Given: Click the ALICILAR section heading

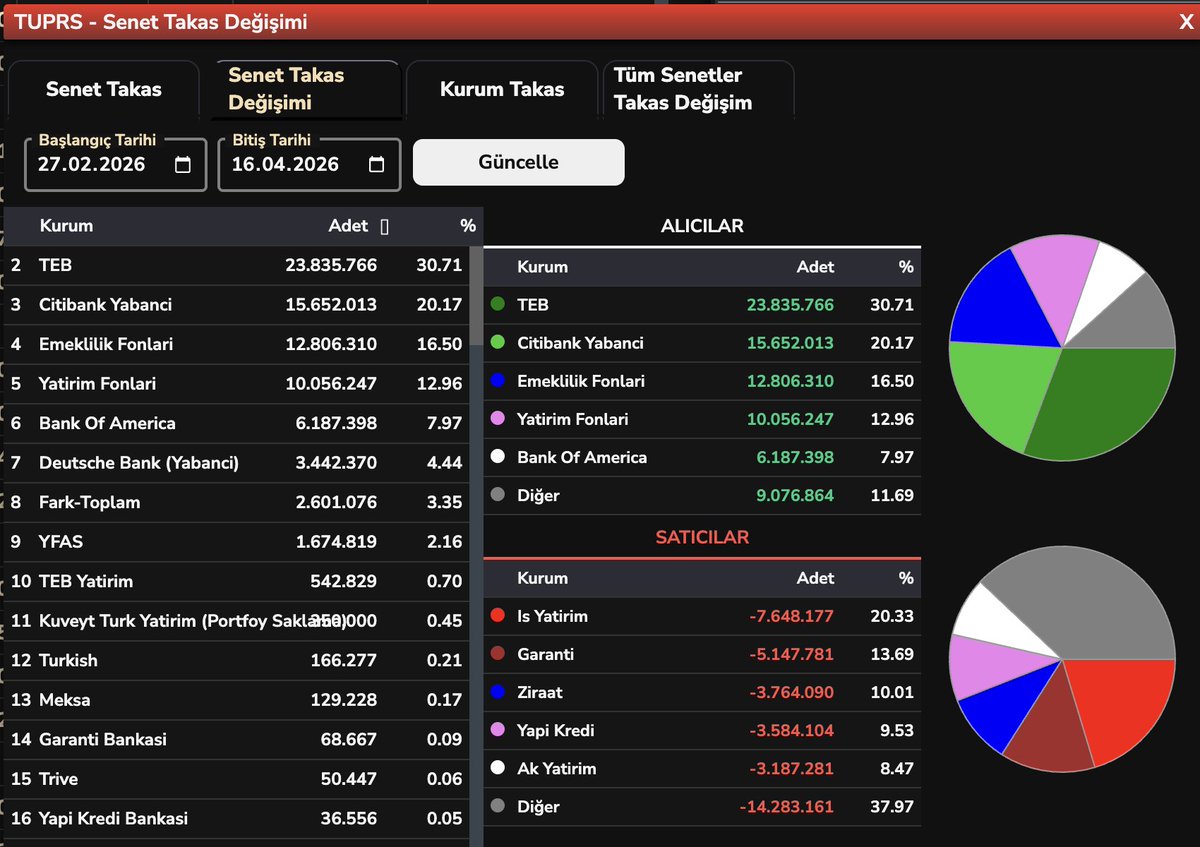Looking at the screenshot, I should click(702, 226).
